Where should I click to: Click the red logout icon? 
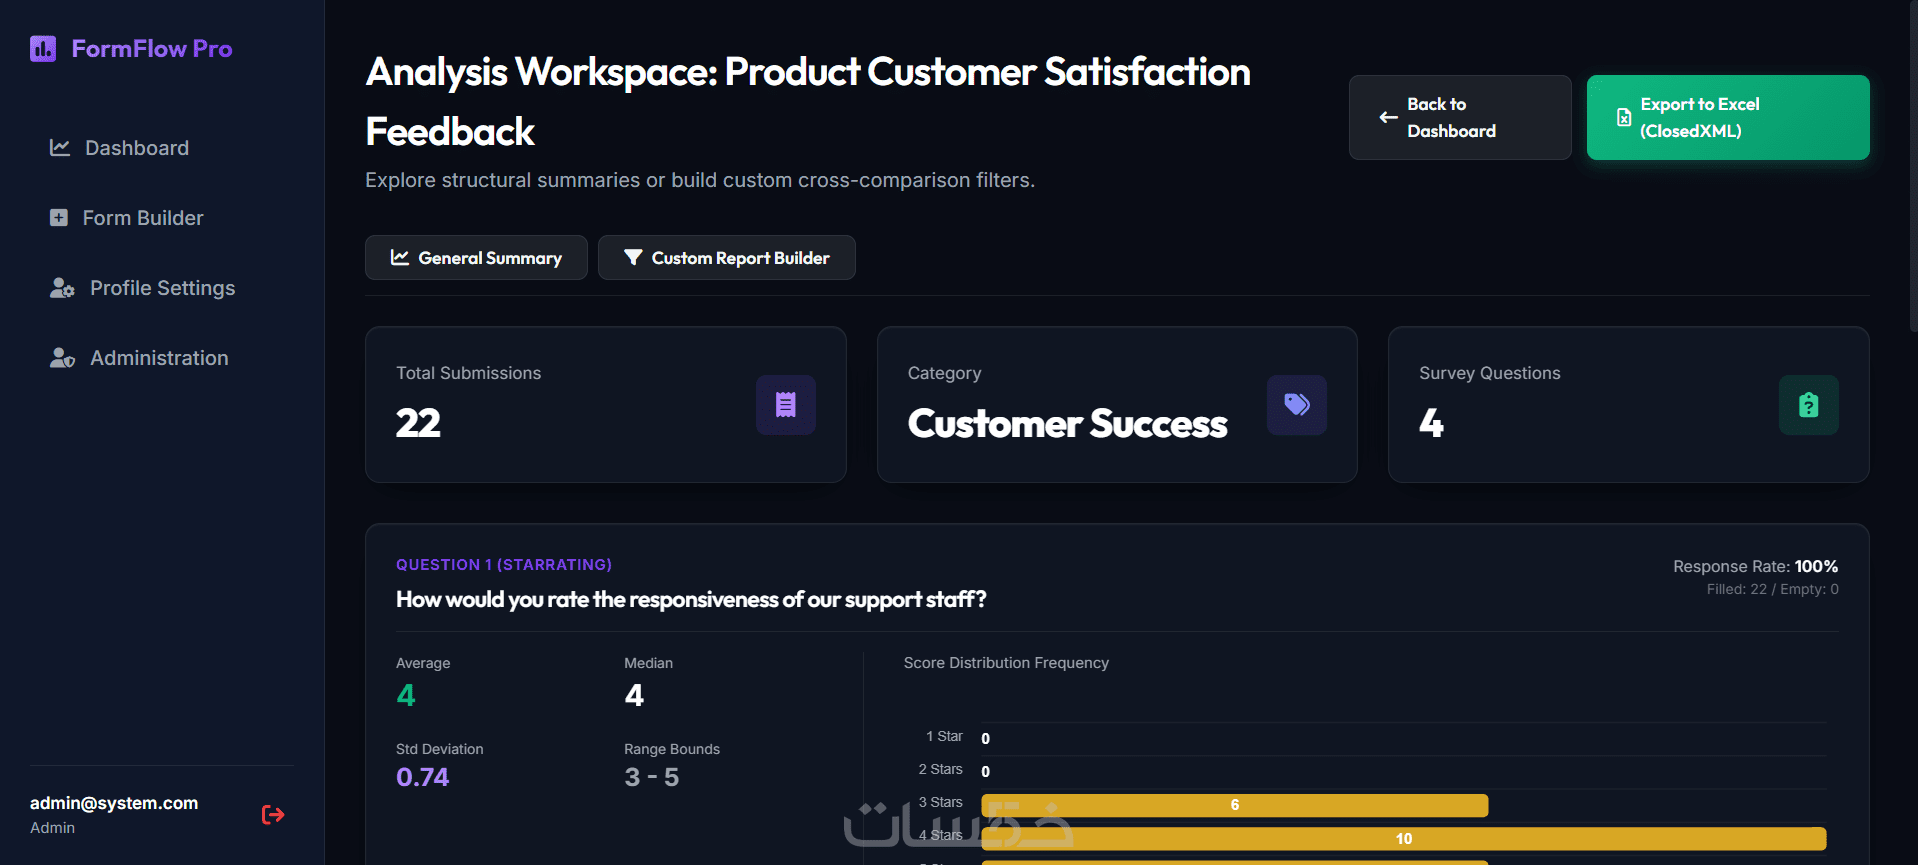pos(273,815)
